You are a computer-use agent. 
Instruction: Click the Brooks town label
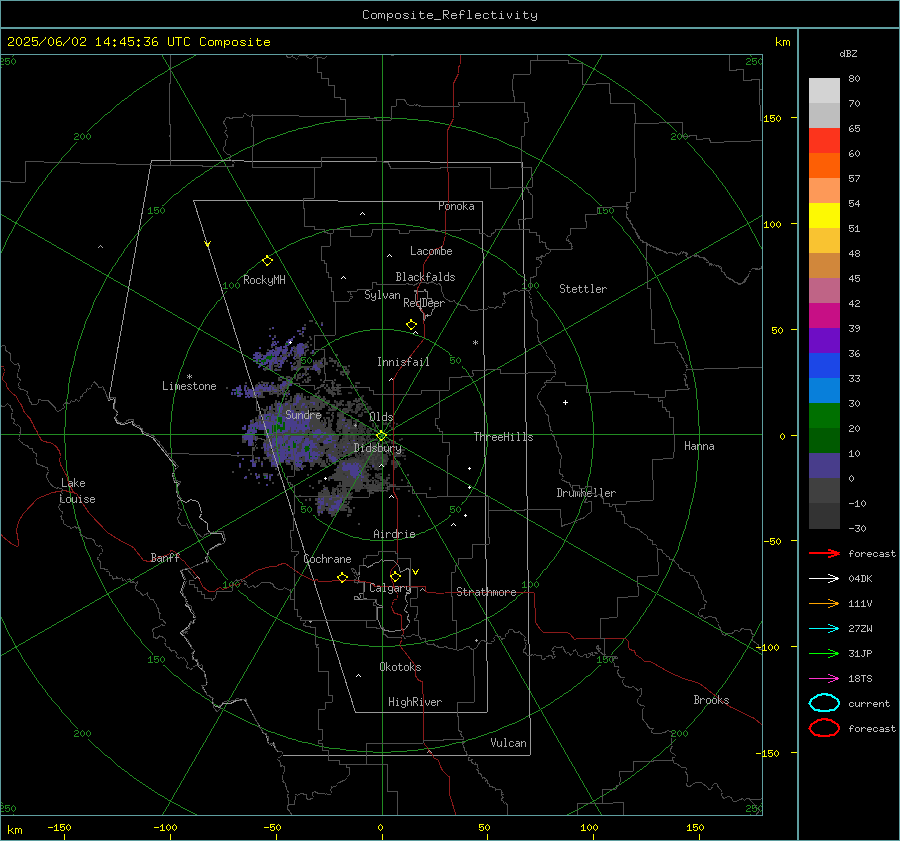click(x=711, y=700)
